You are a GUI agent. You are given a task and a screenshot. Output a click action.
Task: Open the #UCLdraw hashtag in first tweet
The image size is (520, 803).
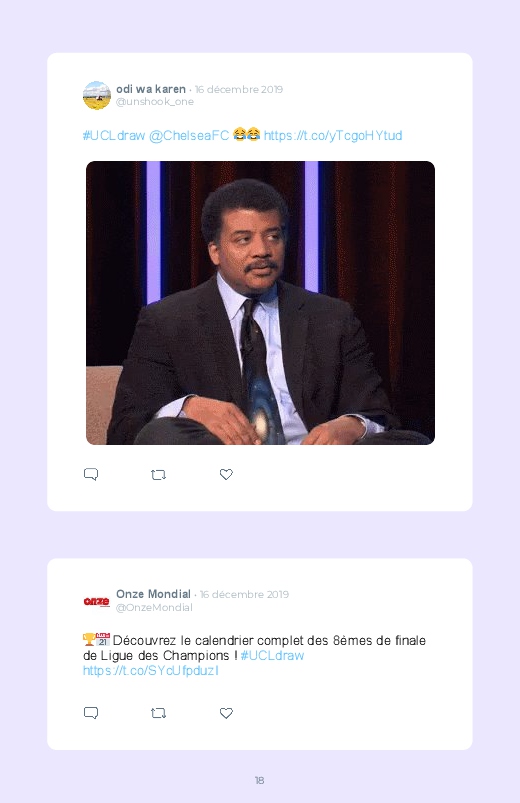tap(114, 135)
